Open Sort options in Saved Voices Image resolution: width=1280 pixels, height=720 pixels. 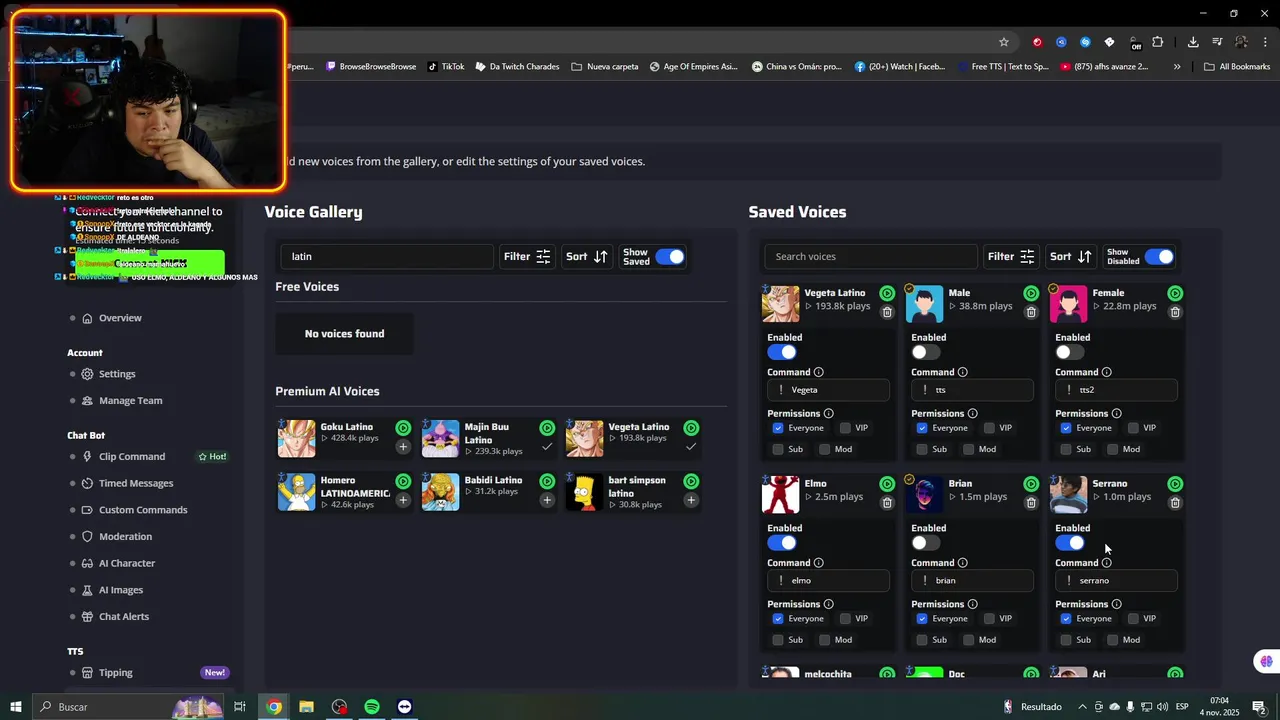coord(1071,257)
